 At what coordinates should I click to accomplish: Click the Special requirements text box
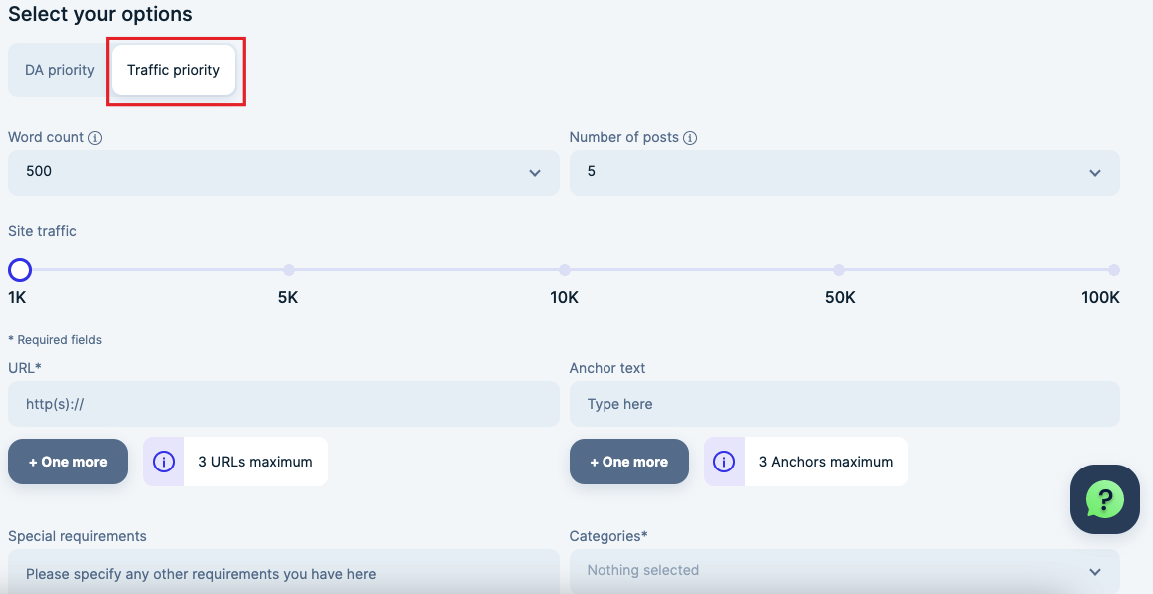click(x=283, y=573)
